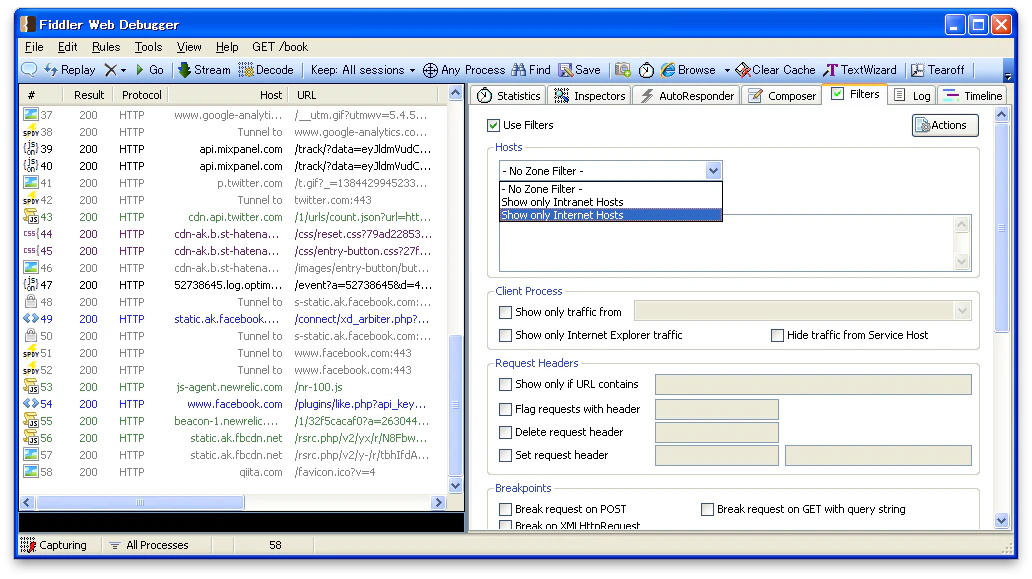Screen dimensions: 1032x579
Task: Click All Processes filter in status bar
Action: tap(149, 545)
